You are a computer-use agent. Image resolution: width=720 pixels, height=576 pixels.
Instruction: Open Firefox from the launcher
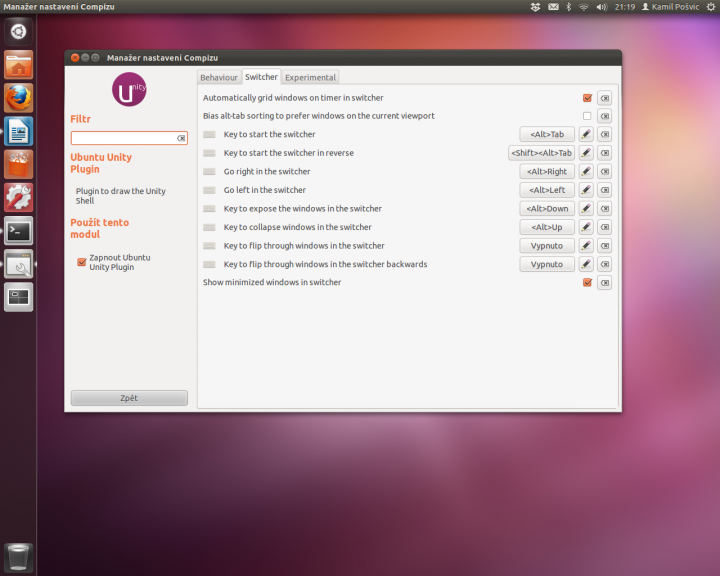pyautogui.click(x=18, y=98)
